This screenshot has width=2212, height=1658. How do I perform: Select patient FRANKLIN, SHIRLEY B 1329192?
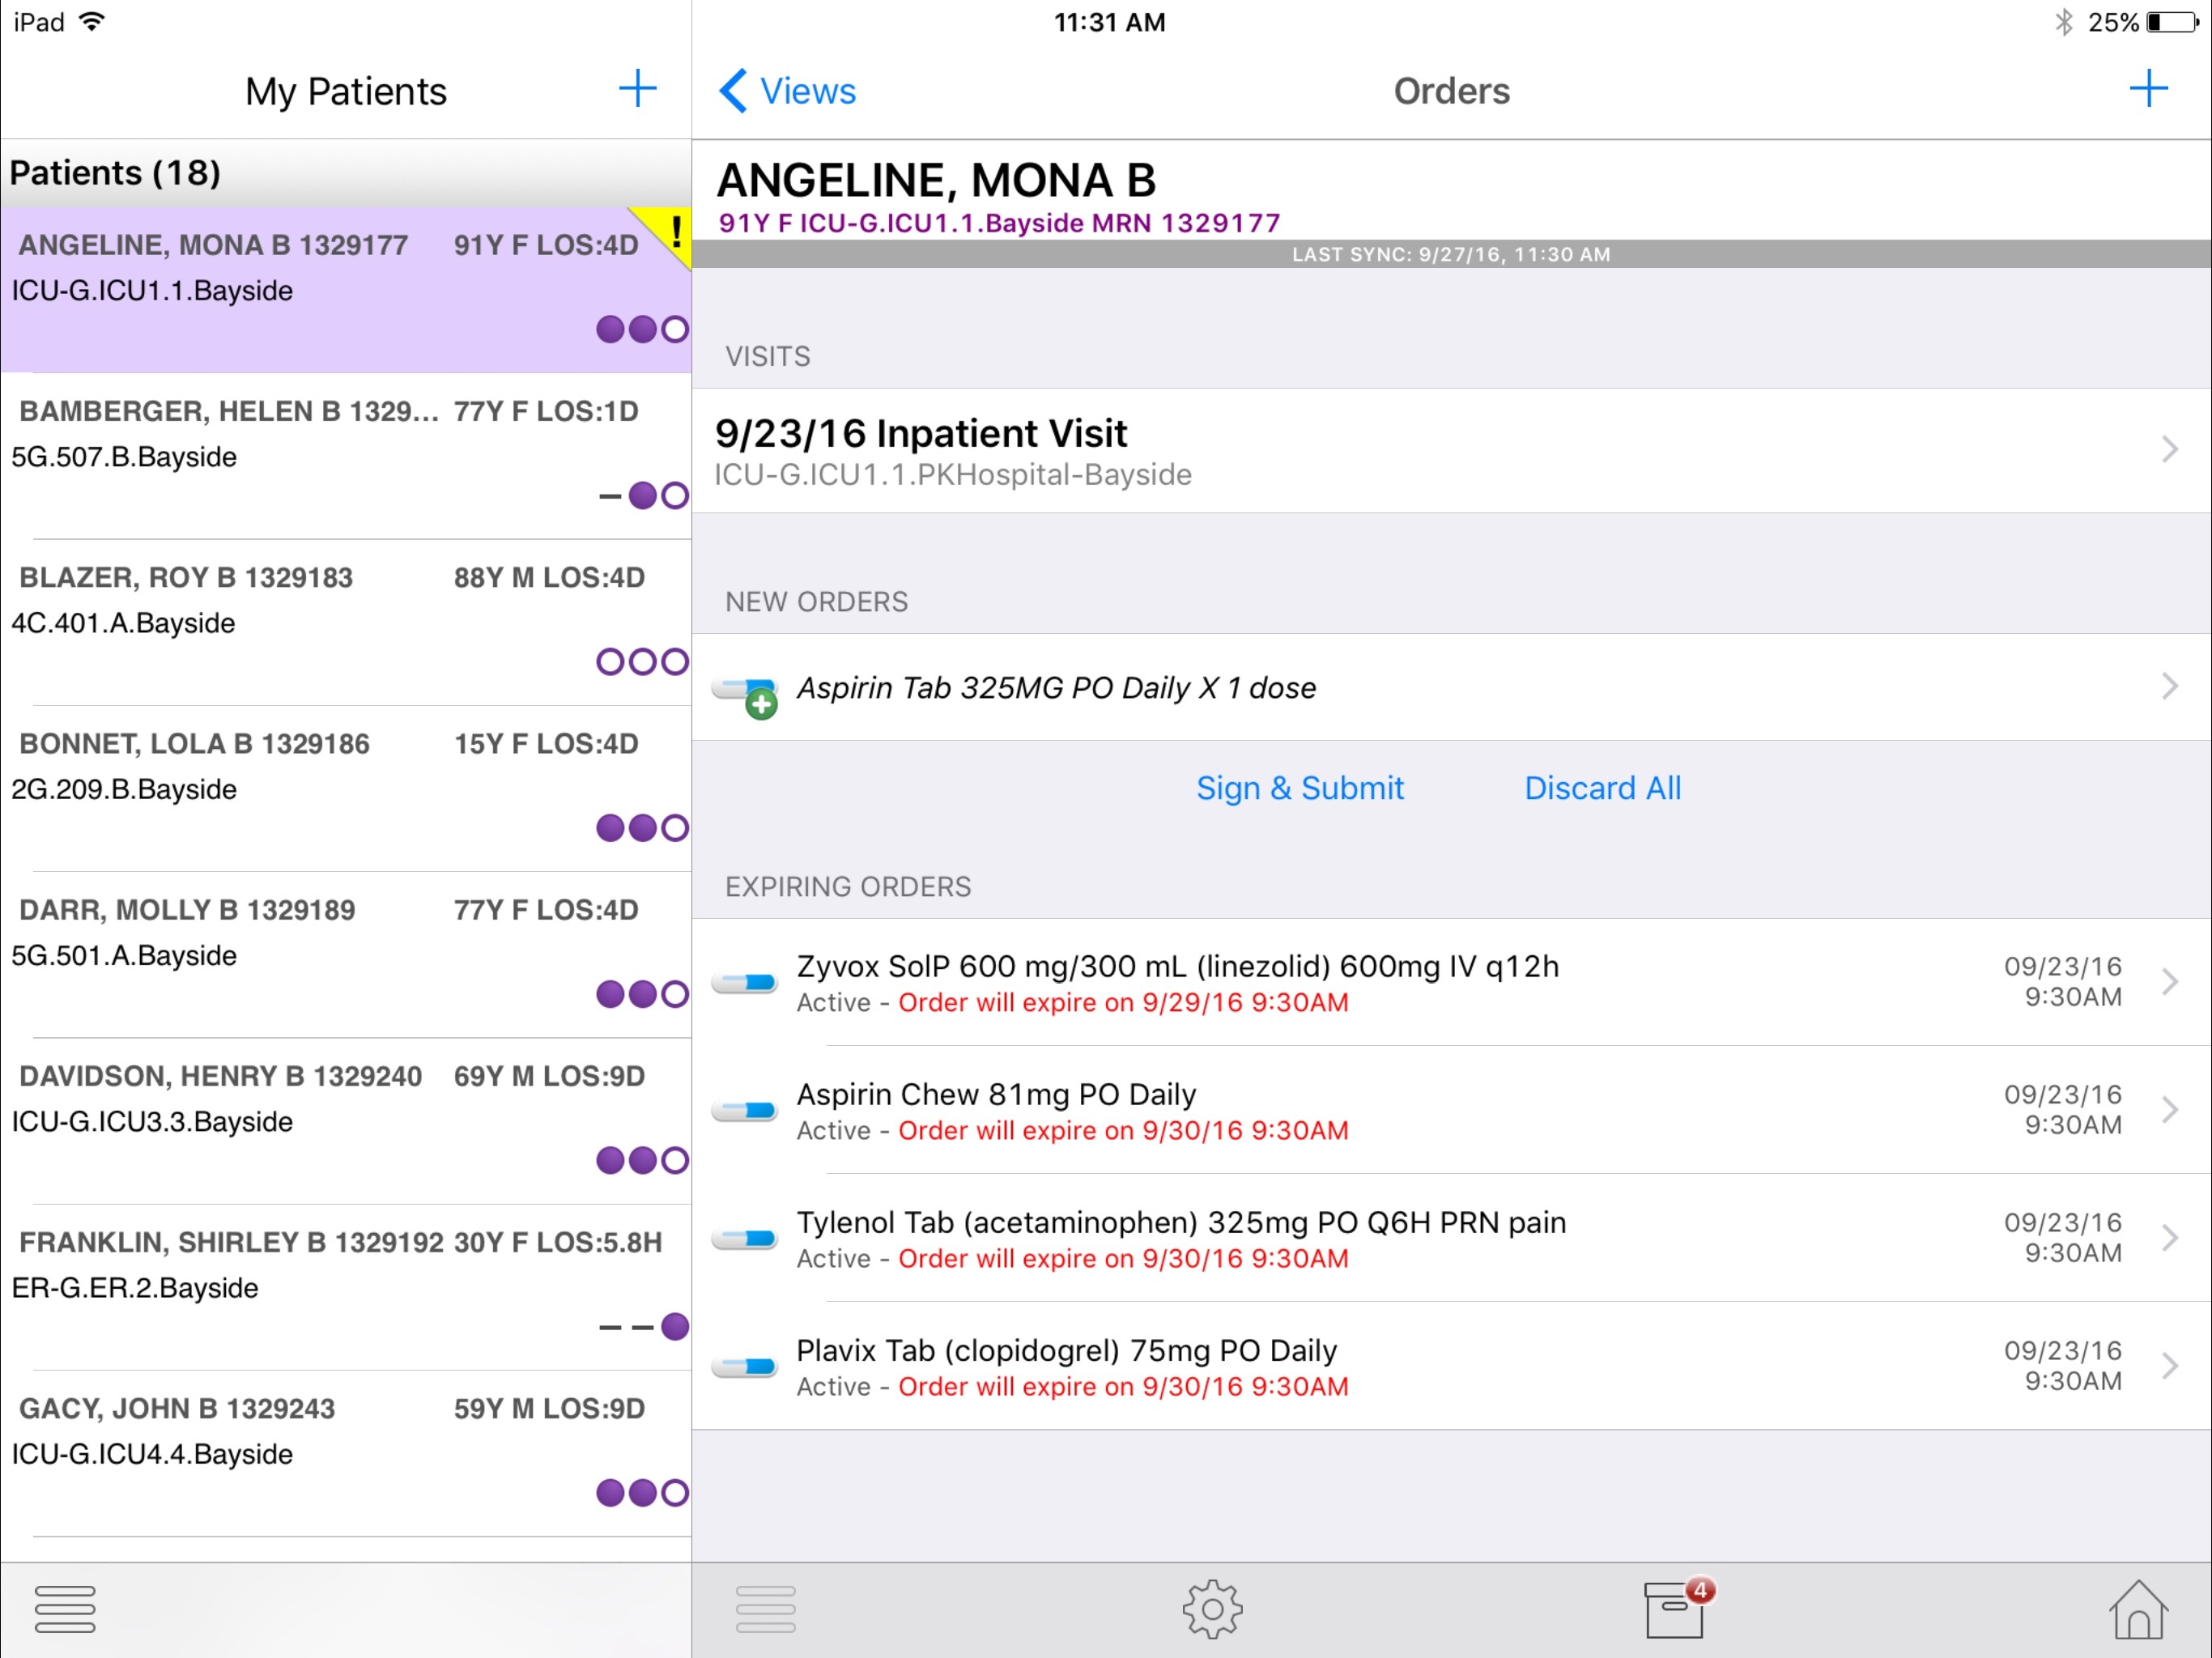coord(346,1286)
